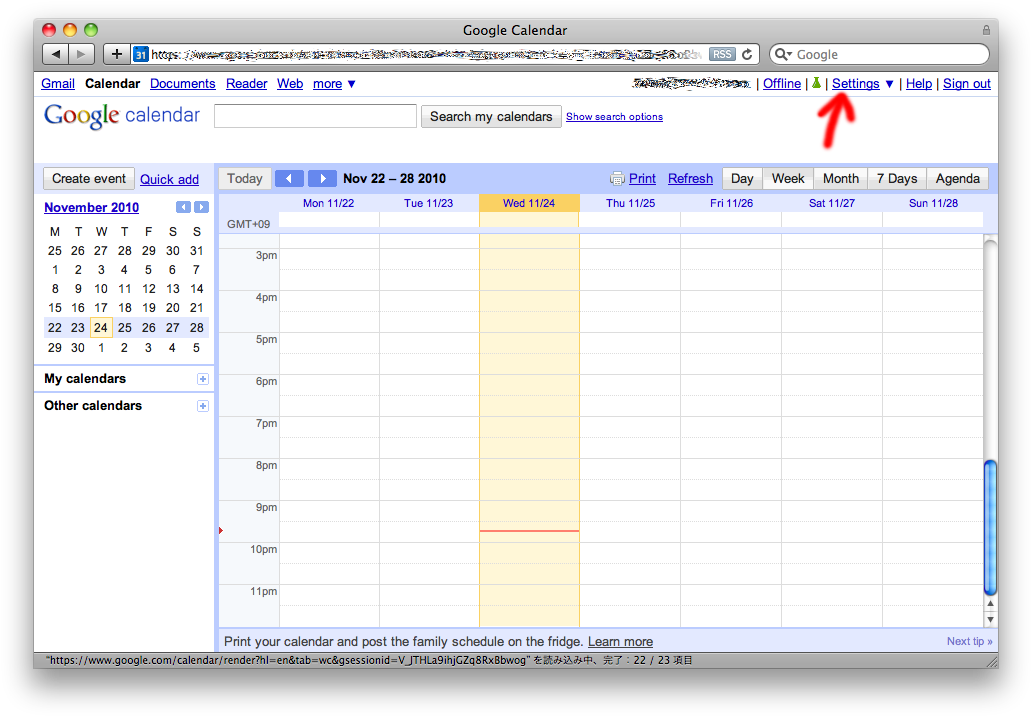Select the Wed 11/24 column header
The height and width of the screenshot is (716, 1031).
(x=529, y=203)
